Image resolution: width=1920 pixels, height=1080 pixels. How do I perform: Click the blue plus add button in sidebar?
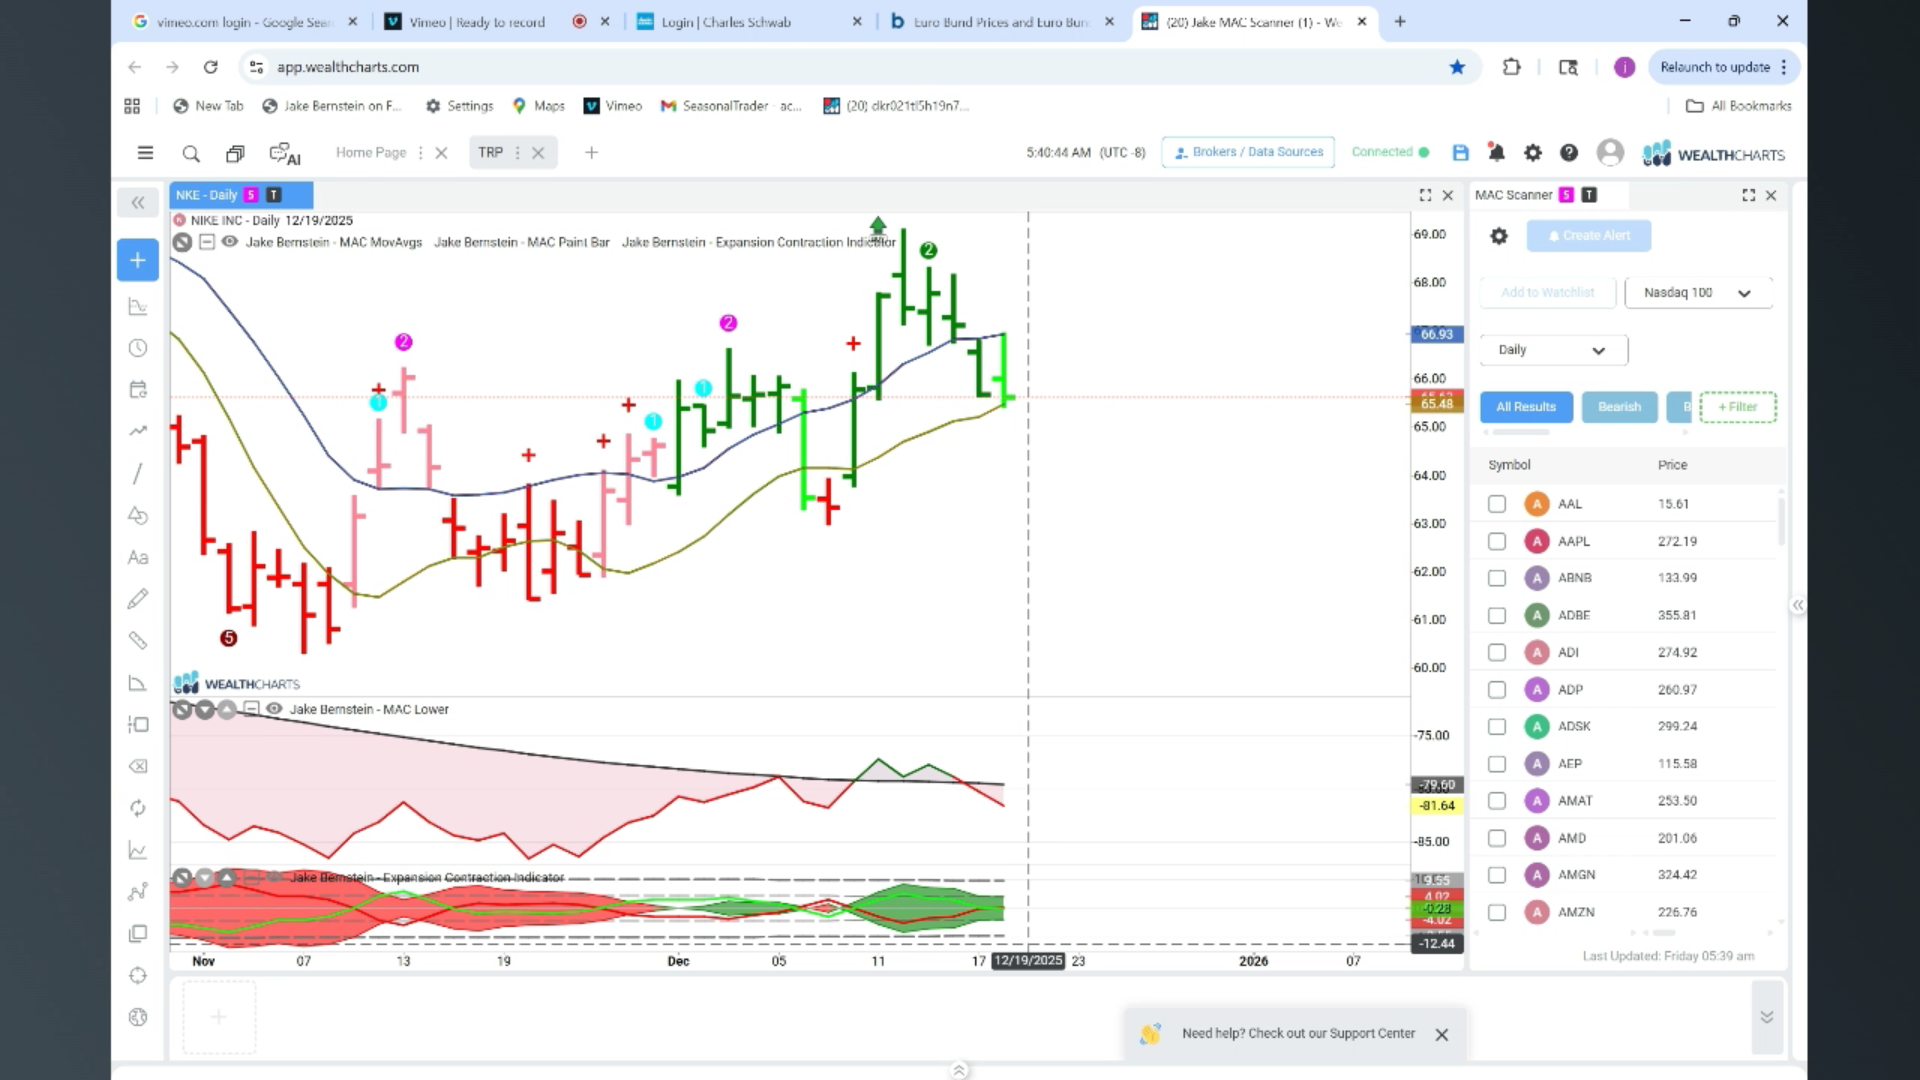(138, 260)
